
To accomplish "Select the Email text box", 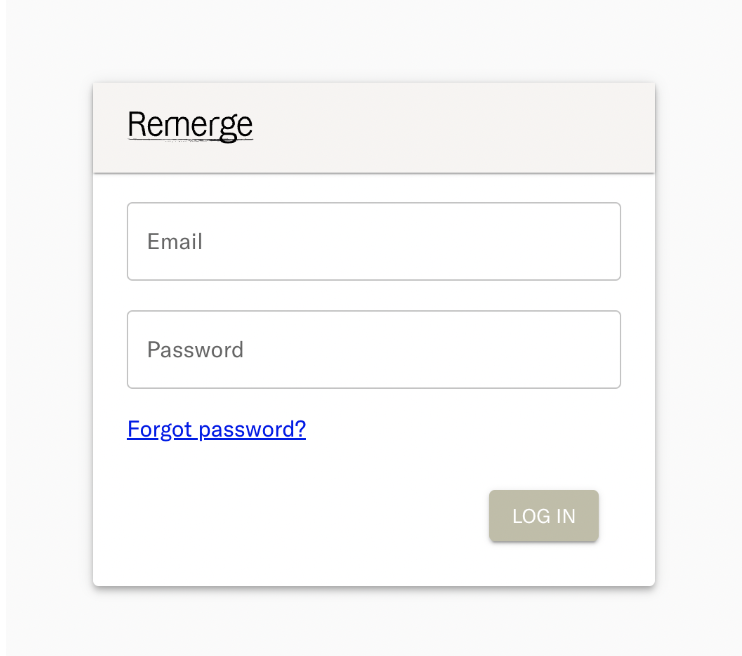I will [373, 242].
